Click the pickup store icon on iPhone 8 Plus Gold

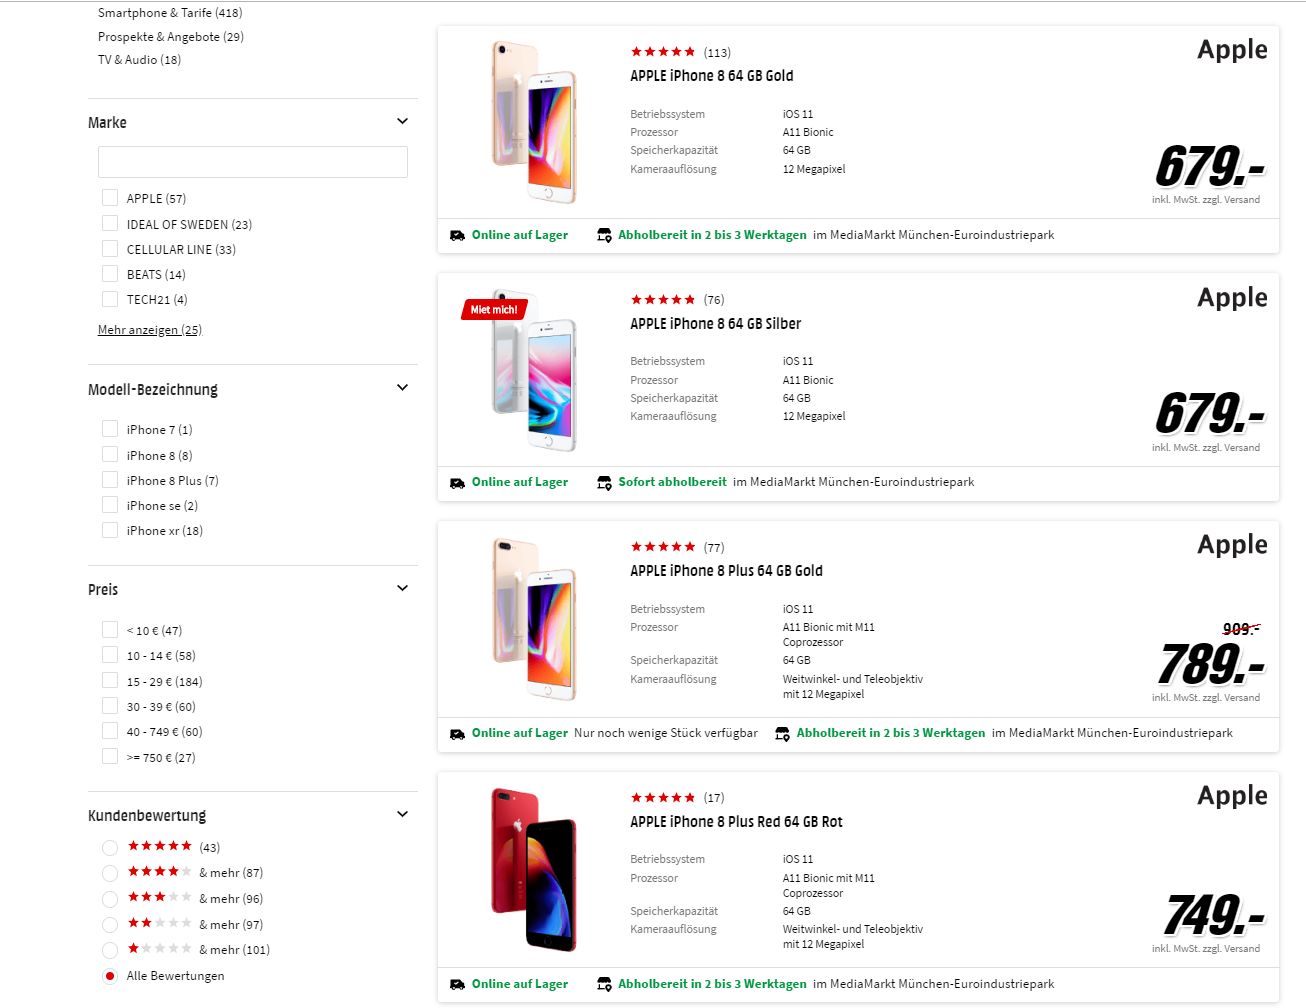pyautogui.click(x=783, y=732)
